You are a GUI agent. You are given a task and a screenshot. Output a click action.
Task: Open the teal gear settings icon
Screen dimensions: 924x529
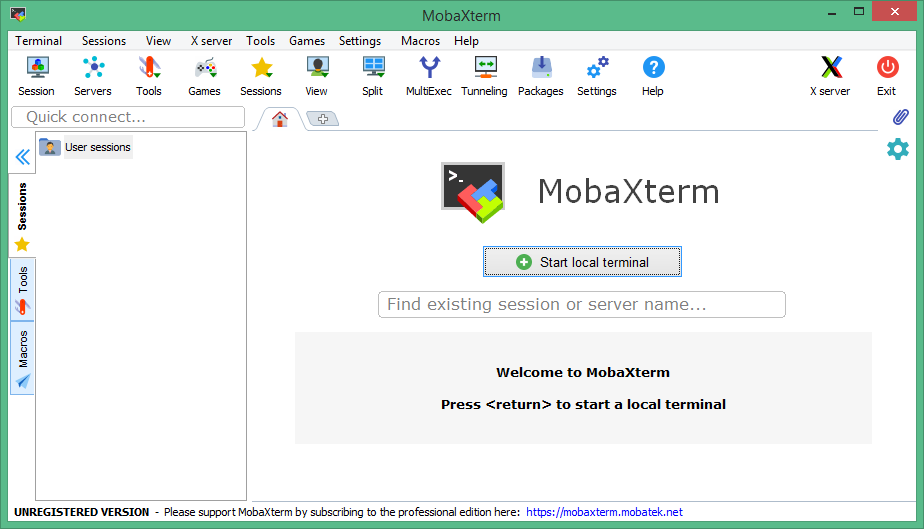coord(897,149)
